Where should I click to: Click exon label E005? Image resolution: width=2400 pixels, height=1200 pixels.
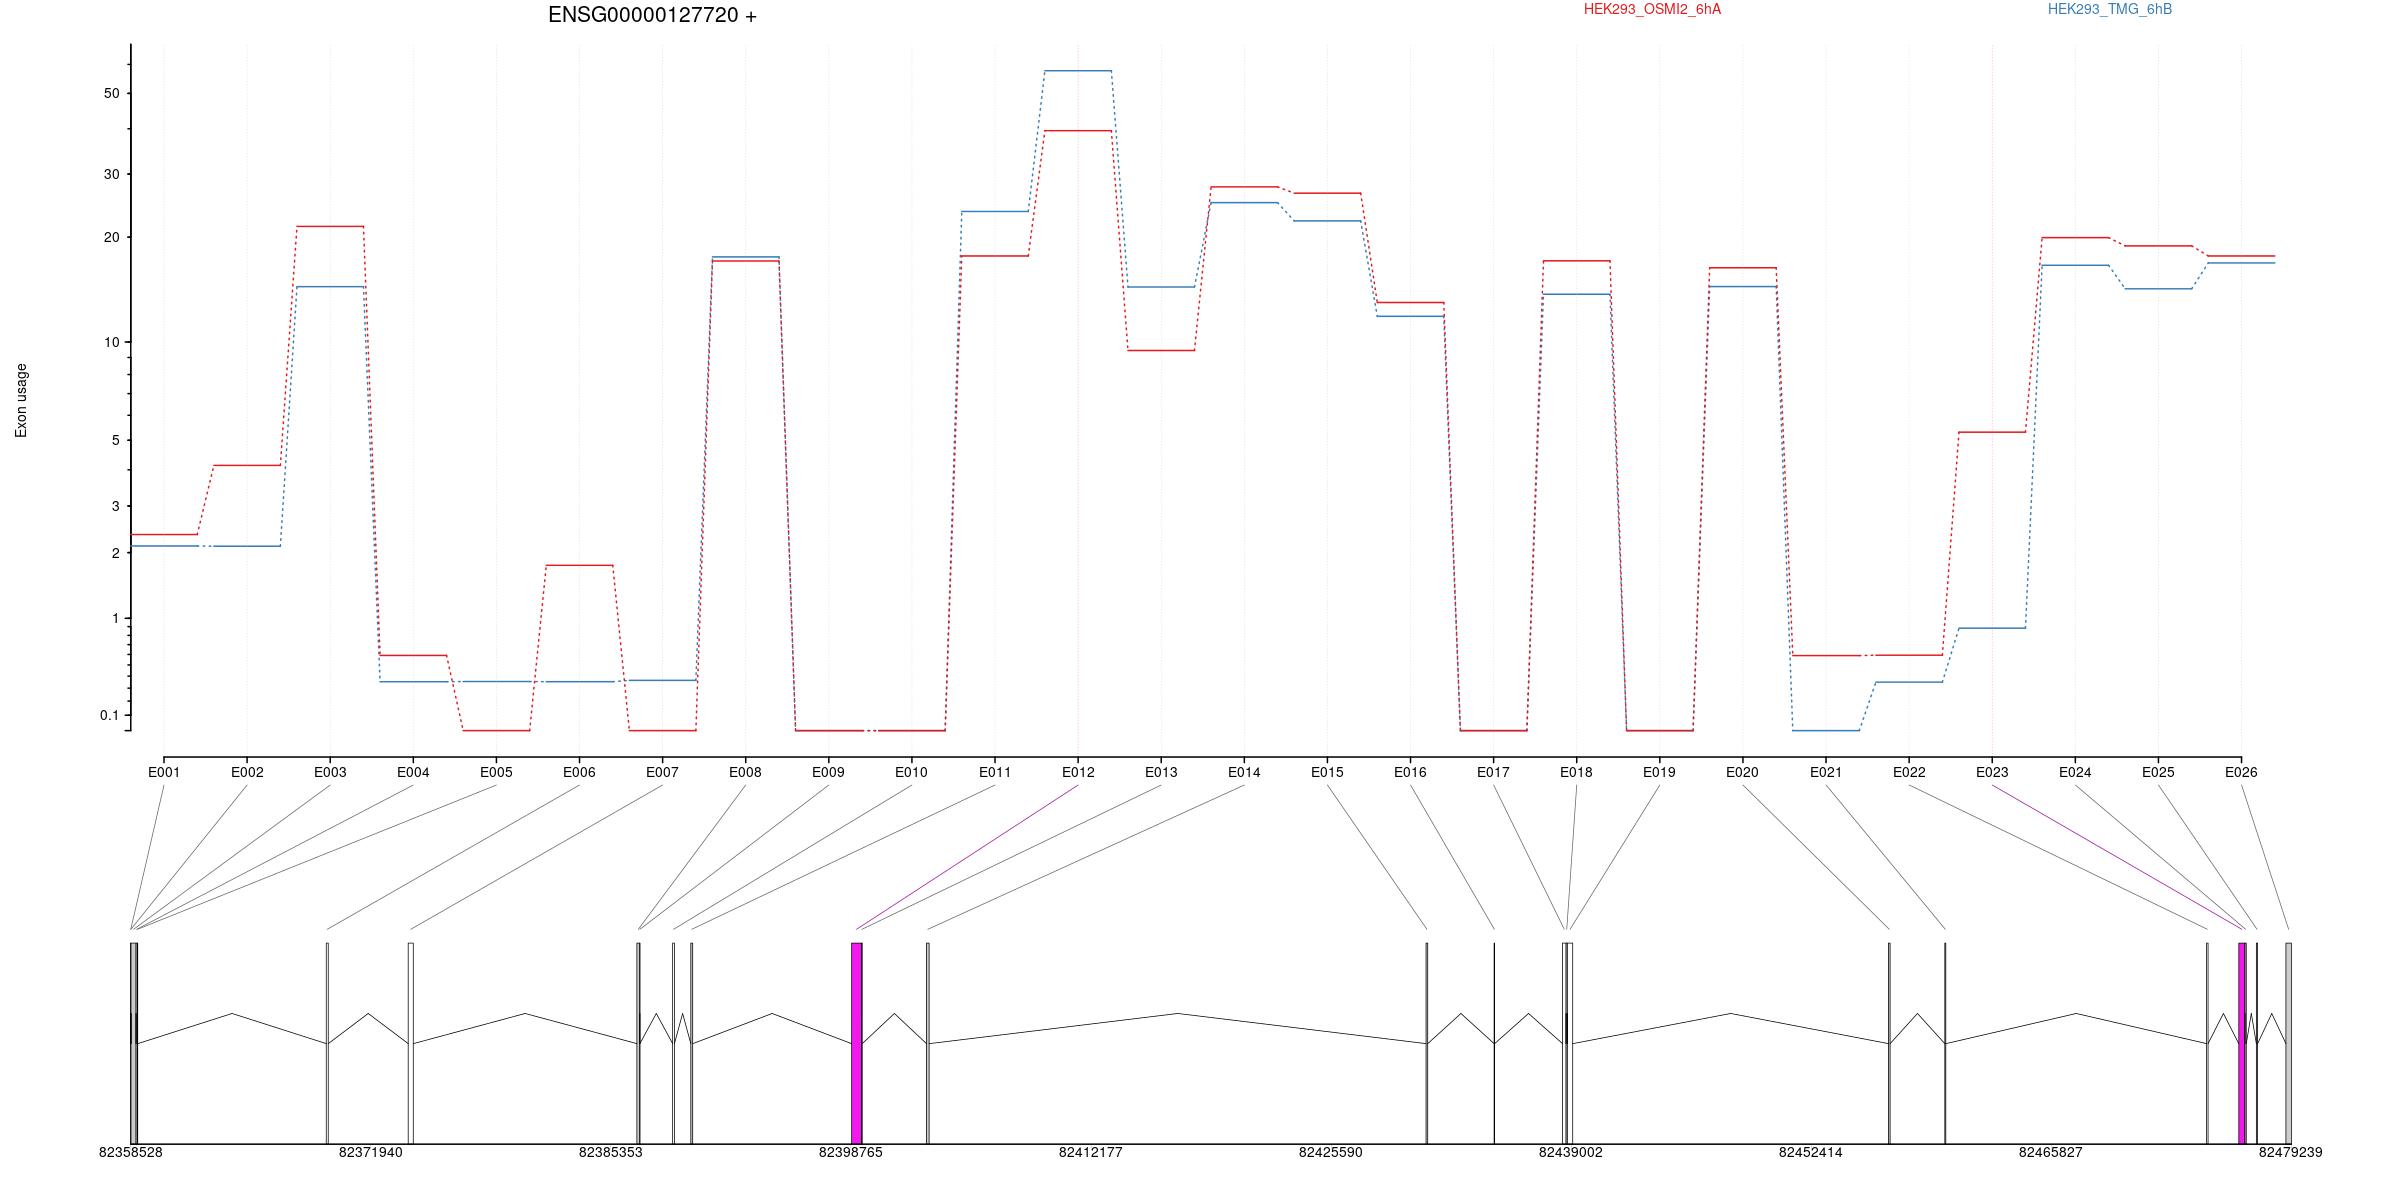point(496,772)
